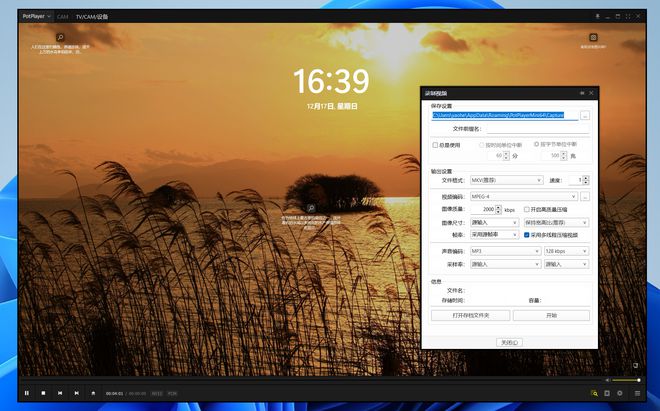660x411 pixels.
Task: Click the video seek bar
Action: (311, 380)
